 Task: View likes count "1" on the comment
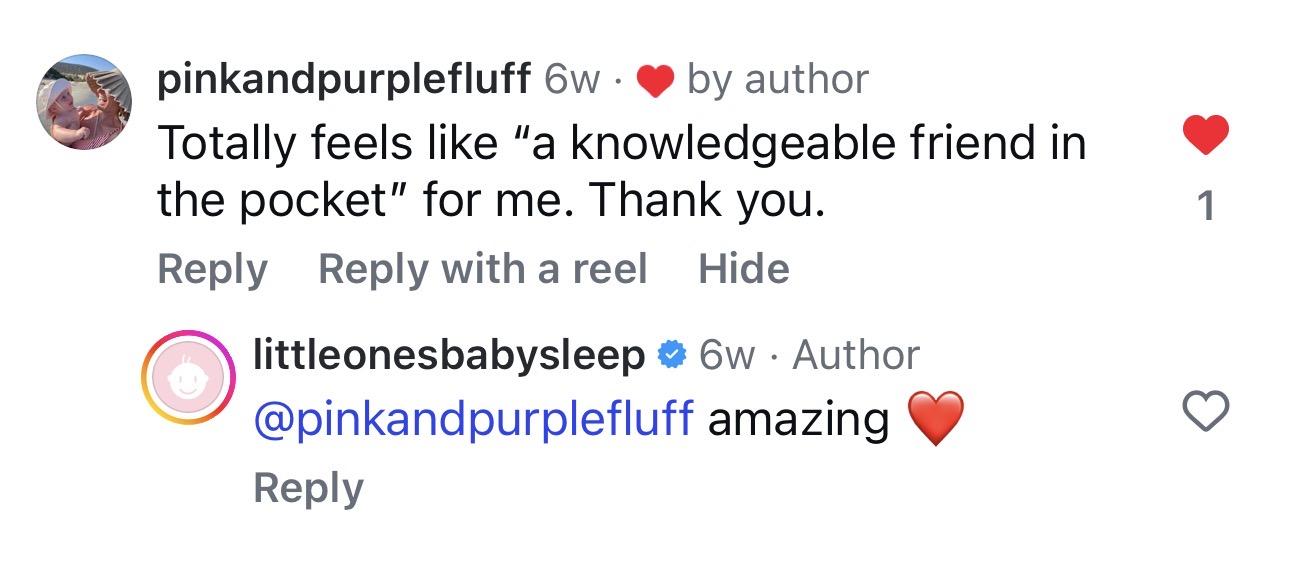pyautogui.click(x=1206, y=206)
